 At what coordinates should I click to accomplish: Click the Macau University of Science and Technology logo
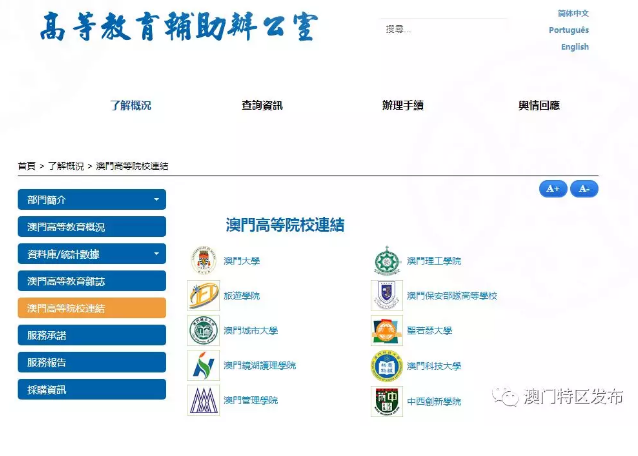[x=387, y=366]
